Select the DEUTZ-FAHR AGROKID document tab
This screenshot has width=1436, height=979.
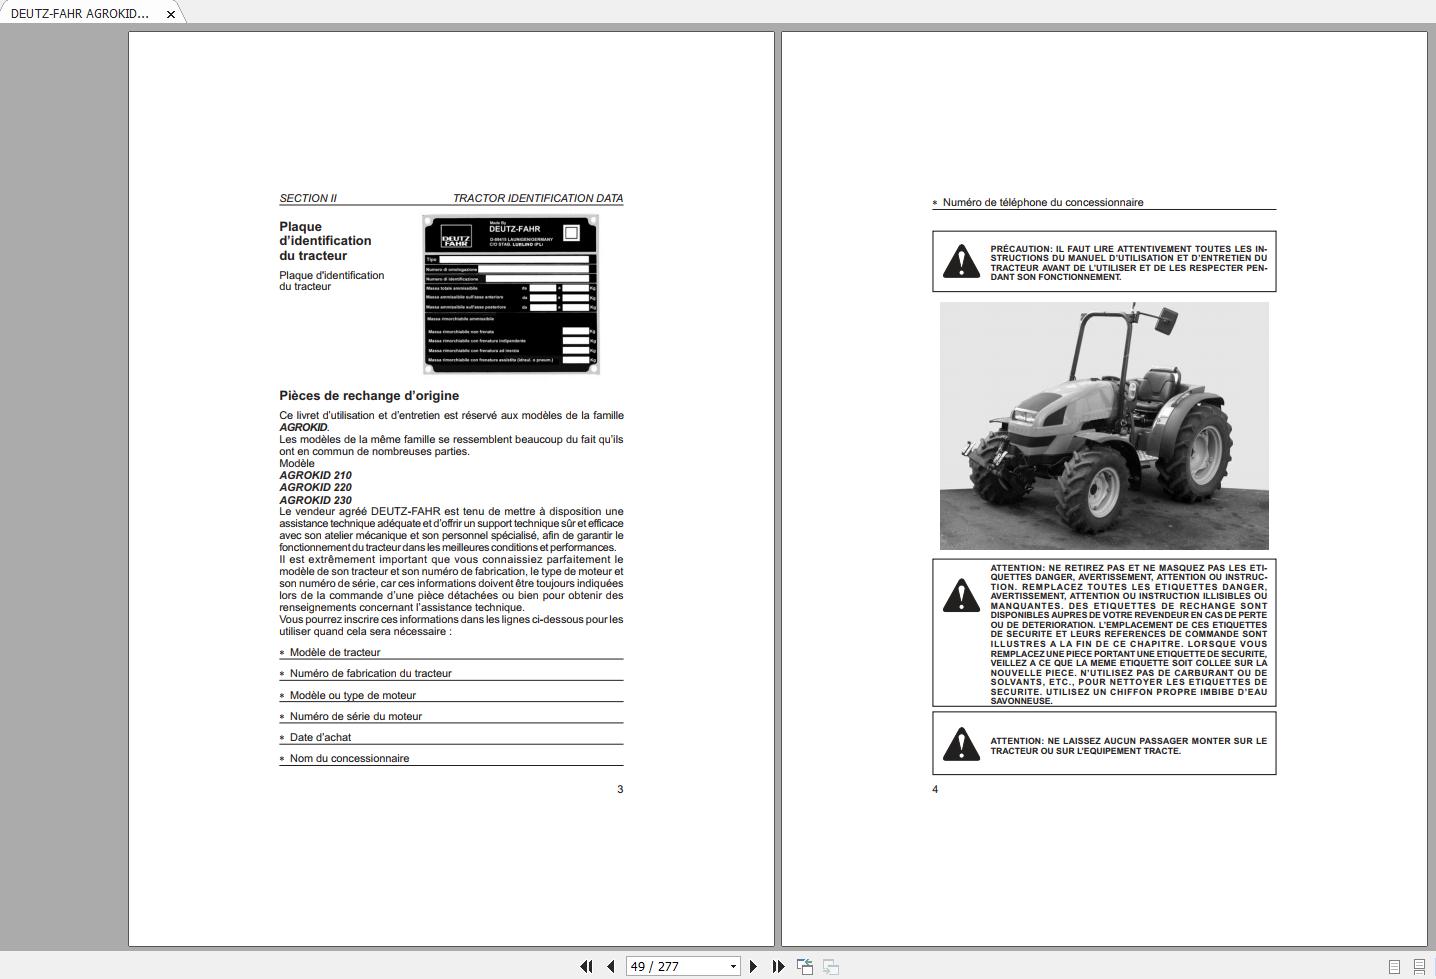pos(80,13)
